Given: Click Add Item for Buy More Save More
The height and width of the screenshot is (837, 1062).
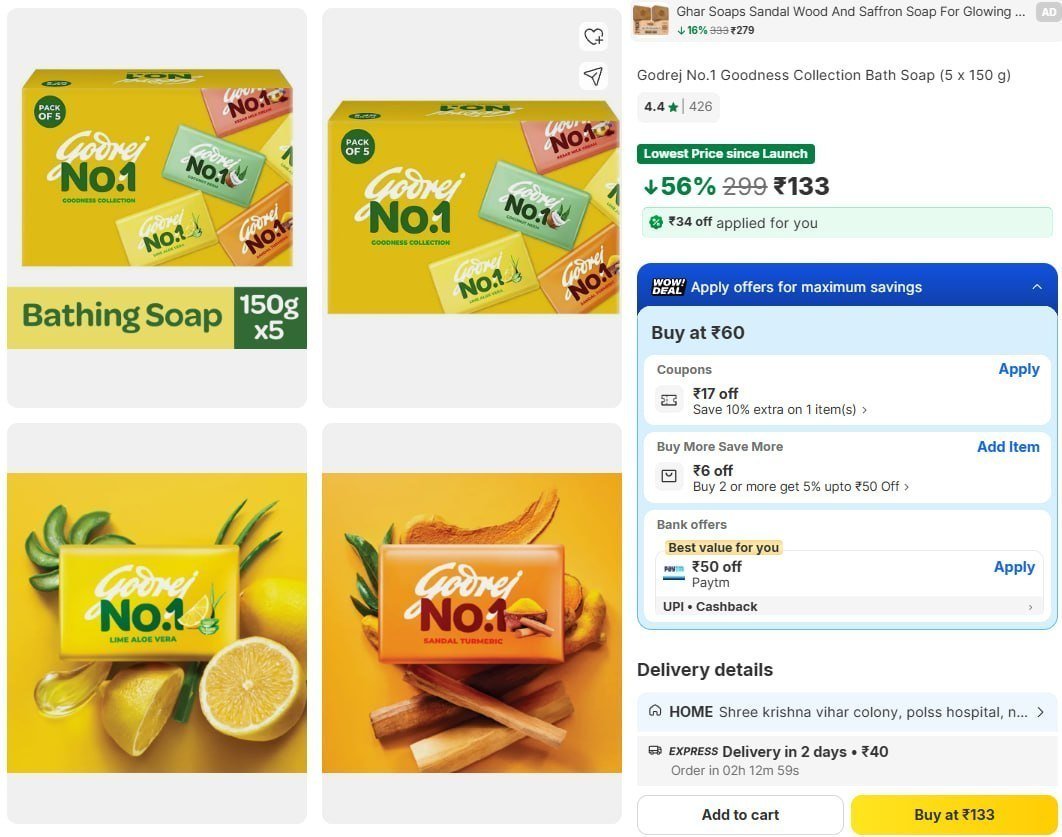Looking at the screenshot, I should click(x=1008, y=447).
